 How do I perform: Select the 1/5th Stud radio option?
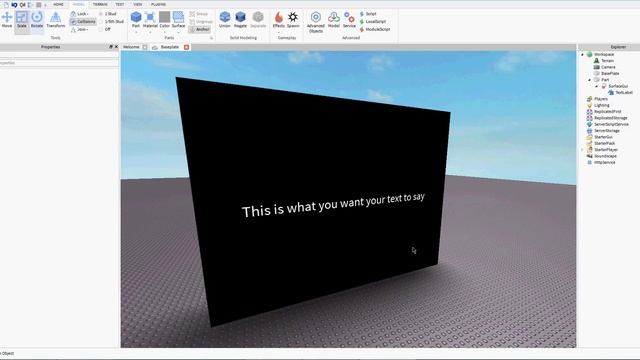pyautogui.click(x=111, y=22)
